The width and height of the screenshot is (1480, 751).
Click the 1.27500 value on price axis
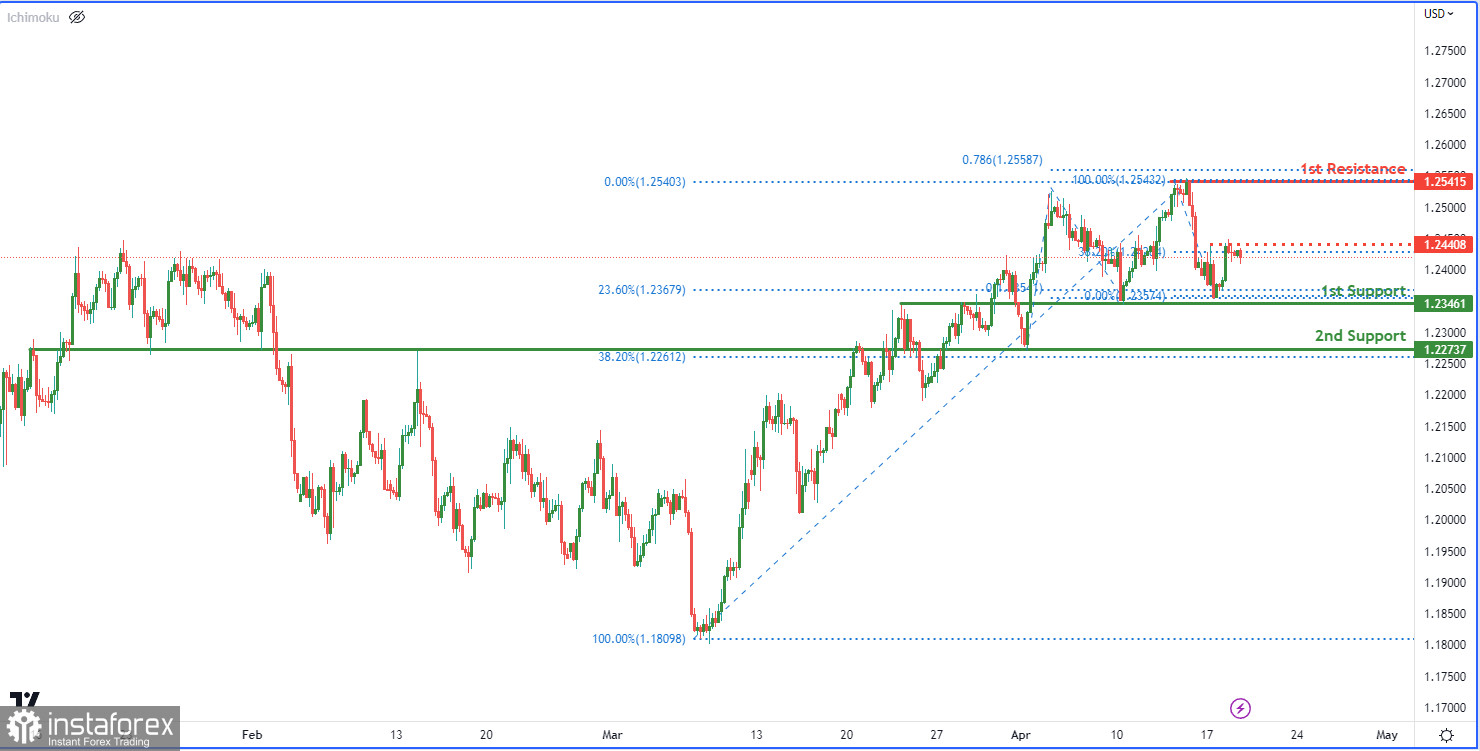coord(1443,51)
